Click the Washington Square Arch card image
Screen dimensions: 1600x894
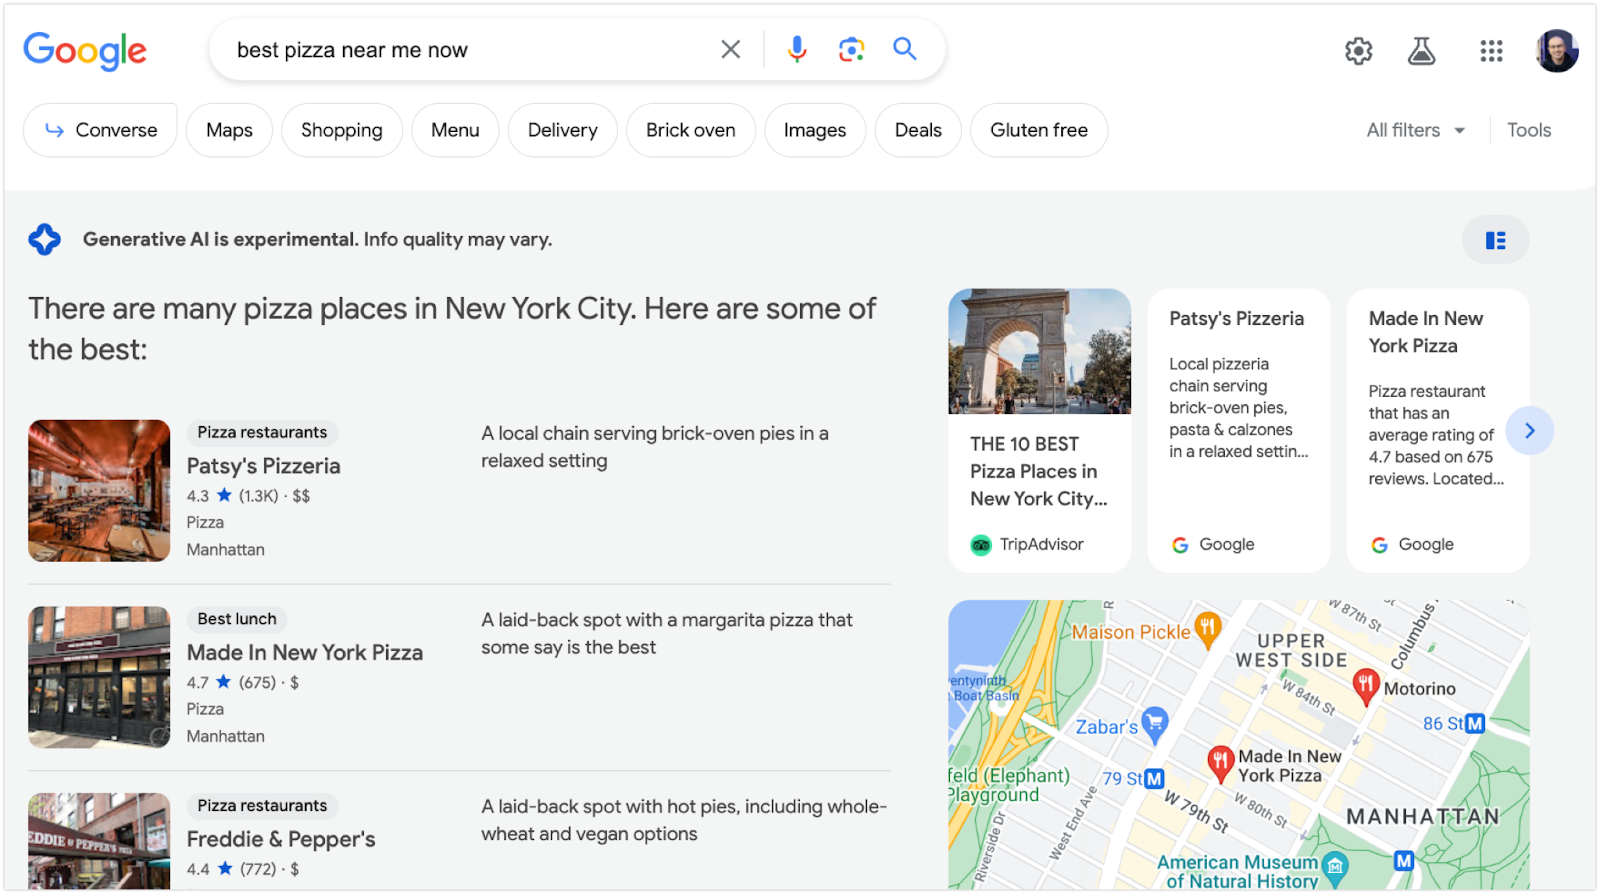(1040, 351)
